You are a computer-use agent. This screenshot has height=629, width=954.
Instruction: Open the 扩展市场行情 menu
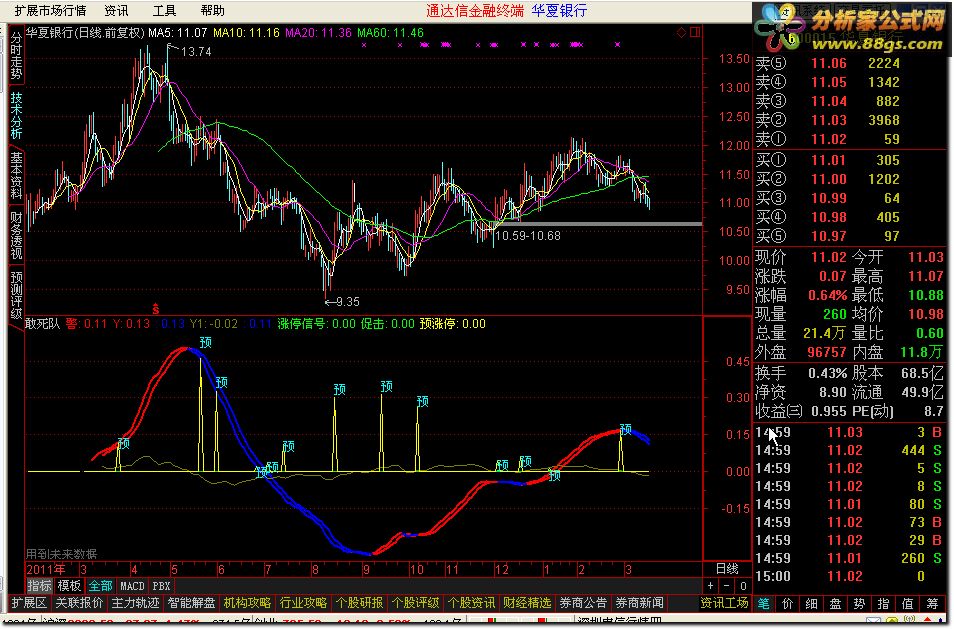(x=50, y=10)
